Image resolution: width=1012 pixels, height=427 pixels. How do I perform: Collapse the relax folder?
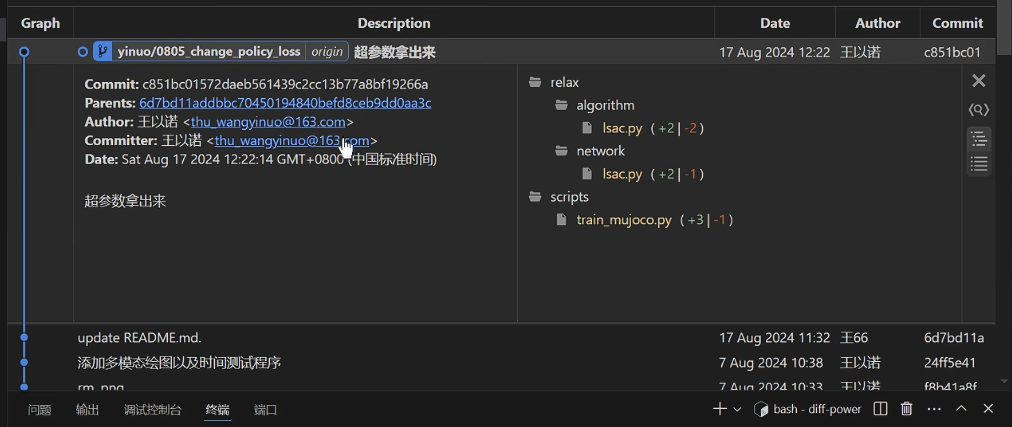click(564, 82)
